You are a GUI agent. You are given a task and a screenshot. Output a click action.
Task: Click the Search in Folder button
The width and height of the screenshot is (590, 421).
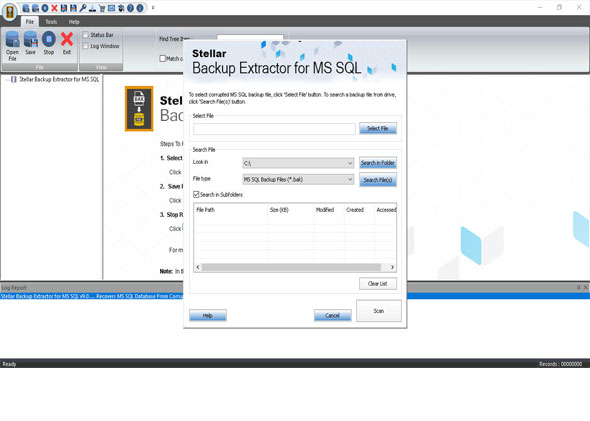(x=378, y=163)
